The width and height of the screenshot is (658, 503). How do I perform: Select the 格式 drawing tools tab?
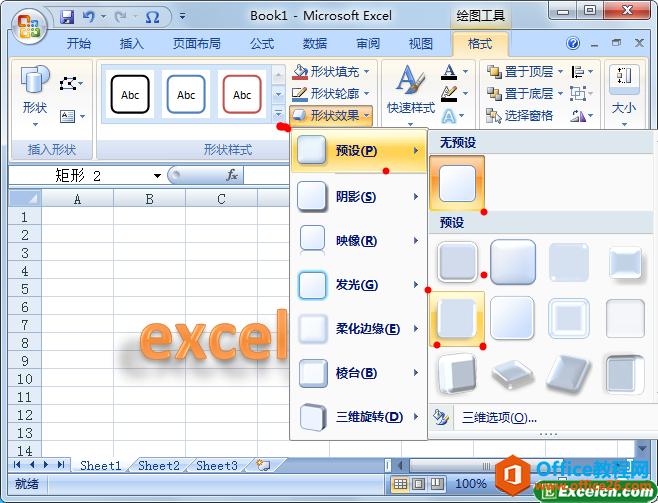(480, 43)
